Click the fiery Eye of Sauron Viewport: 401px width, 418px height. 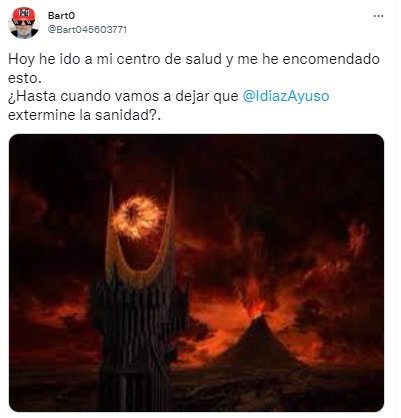pos(137,218)
